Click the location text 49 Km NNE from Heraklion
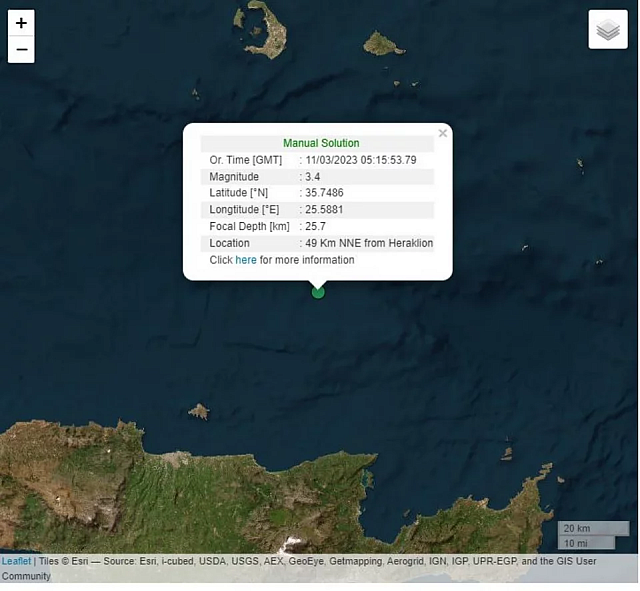The height and width of the screenshot is (591, 640). [x=369, y=243]
